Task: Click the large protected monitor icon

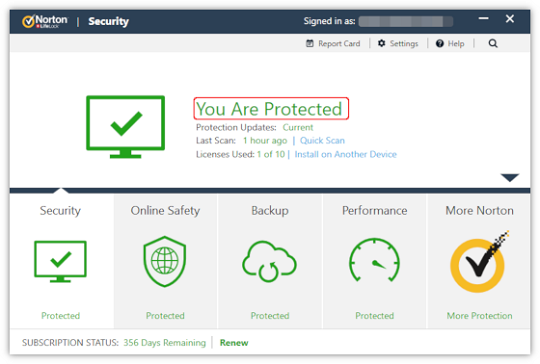Action: [x=125, y=127]
